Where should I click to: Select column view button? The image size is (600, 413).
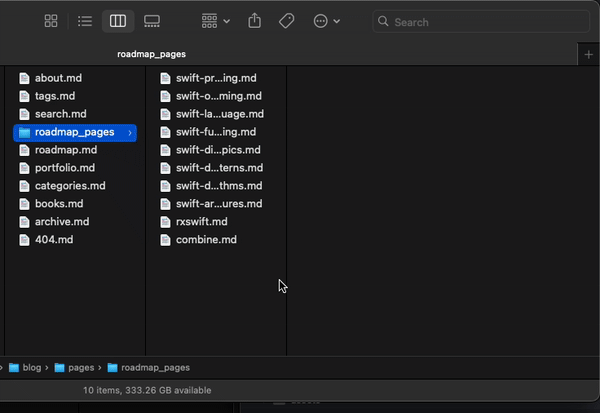(118, 21)
